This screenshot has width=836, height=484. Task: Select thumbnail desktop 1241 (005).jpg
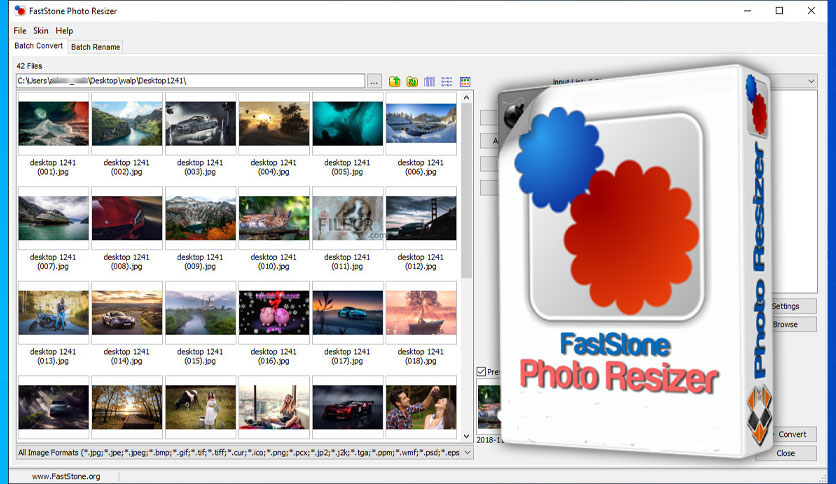pyautogui.click(x=348, y=124)
